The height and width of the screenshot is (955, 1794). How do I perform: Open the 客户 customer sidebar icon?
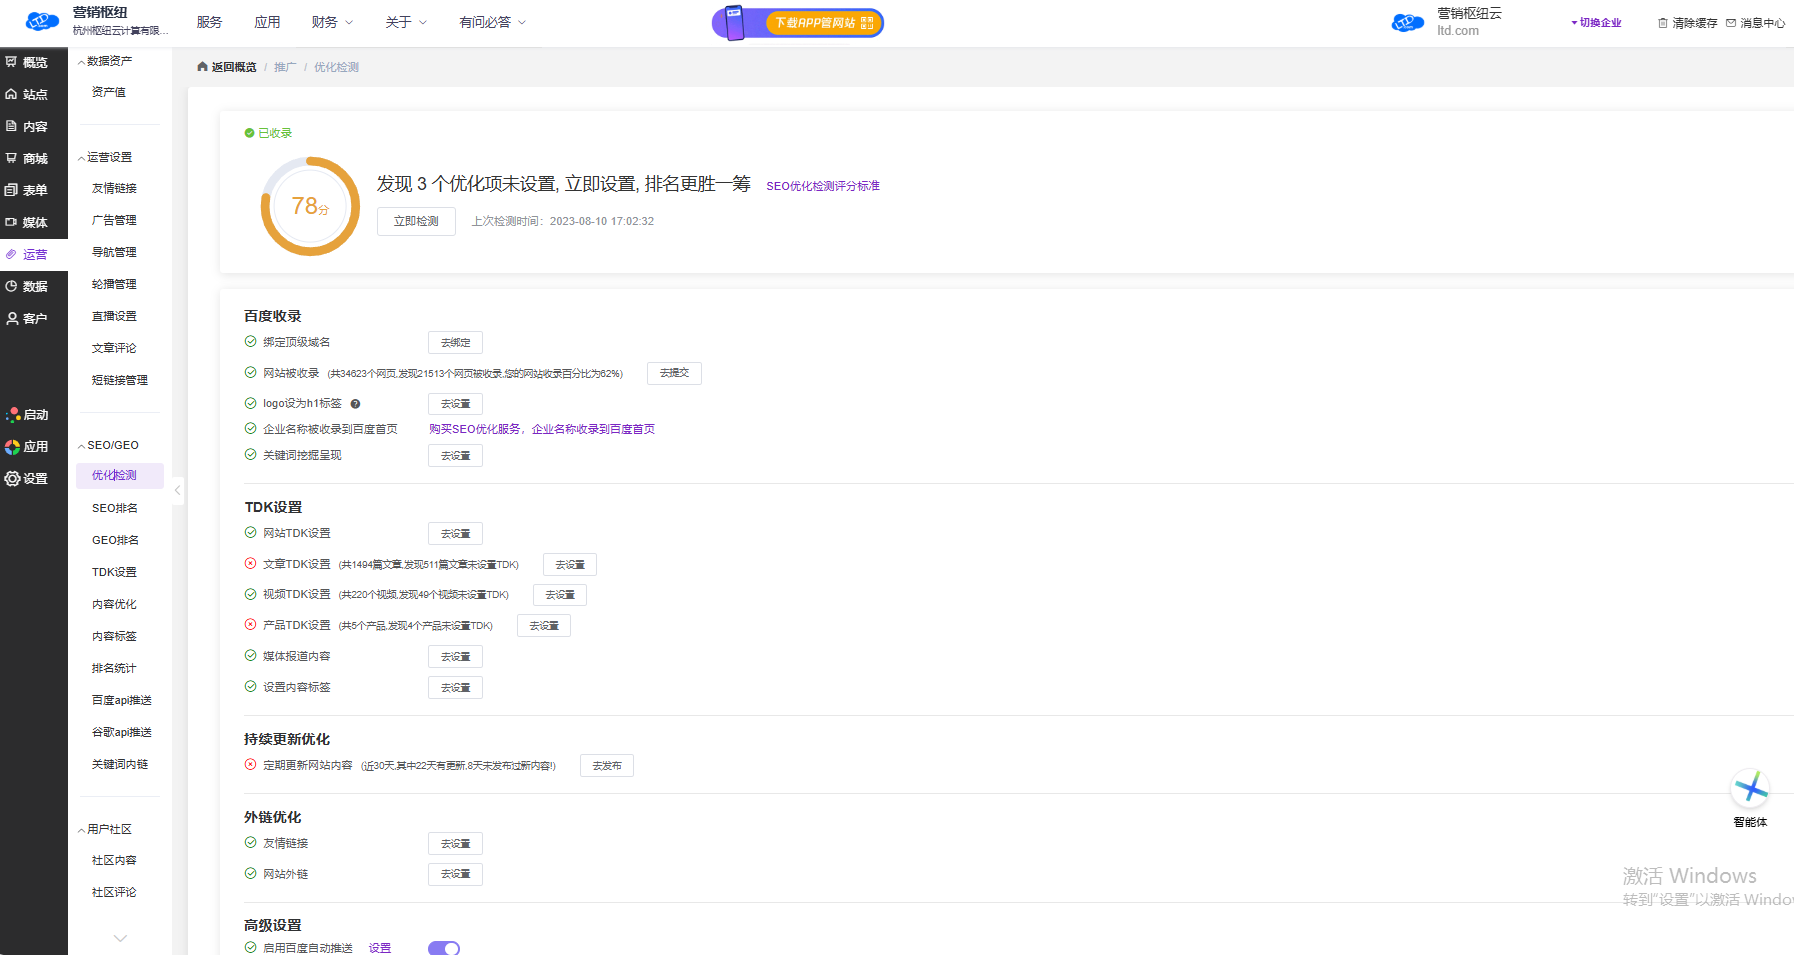click(x=12, y=318)
